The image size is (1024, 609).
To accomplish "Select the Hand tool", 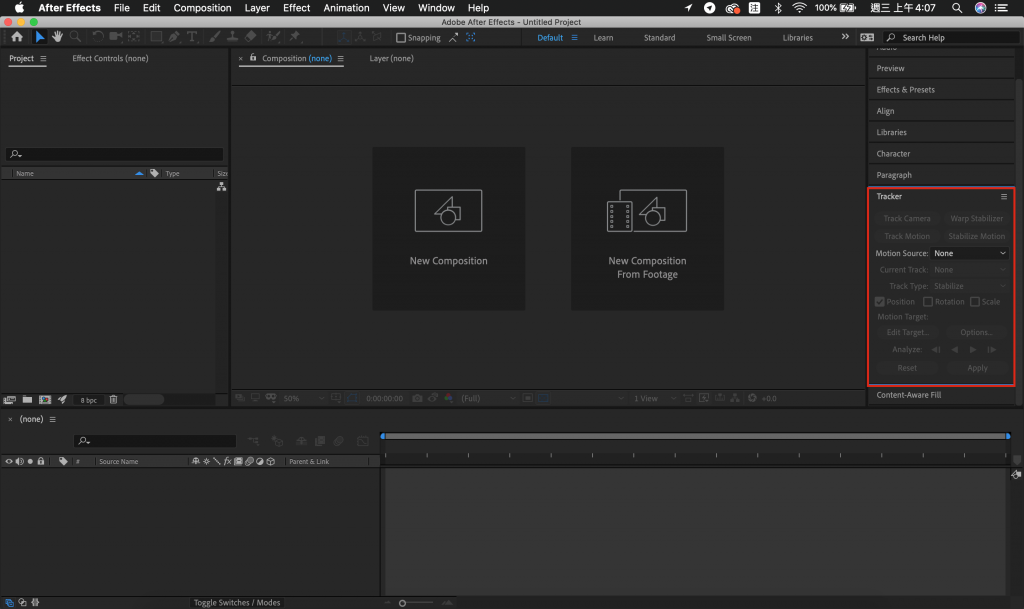I will (x=58, y=37).
